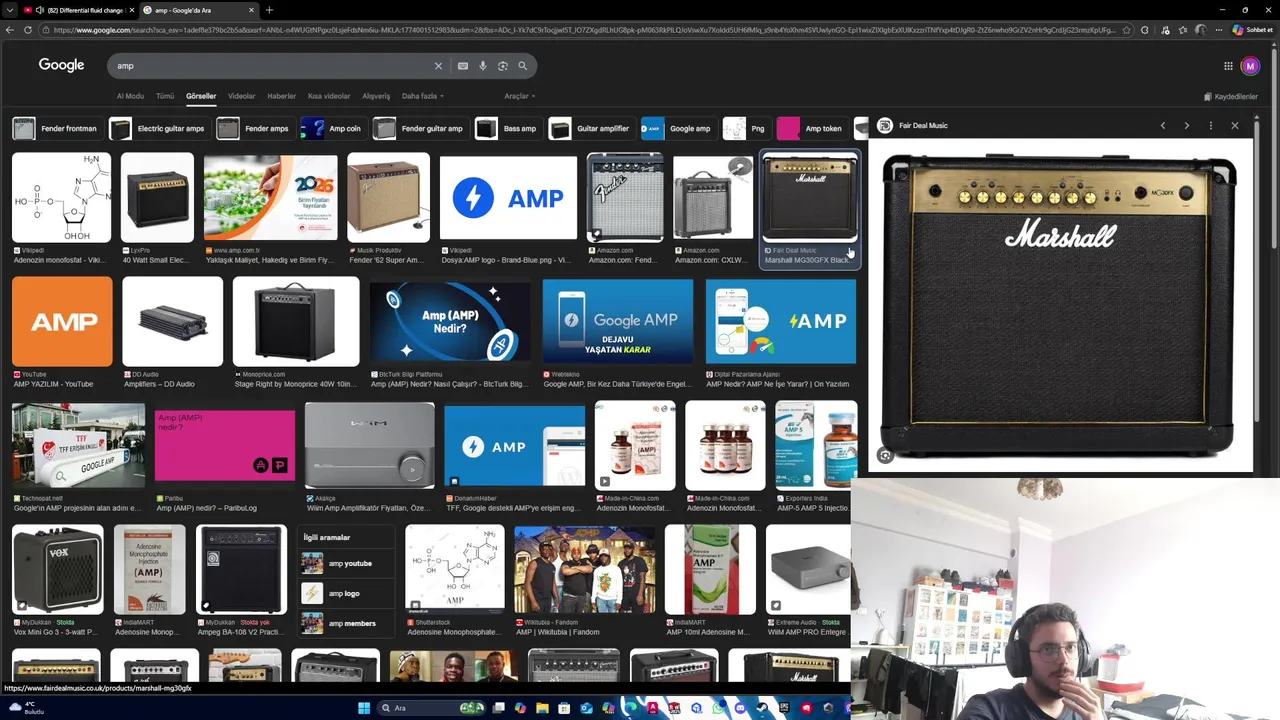Search by image with the Lens camera icon

tap(502, 66)
